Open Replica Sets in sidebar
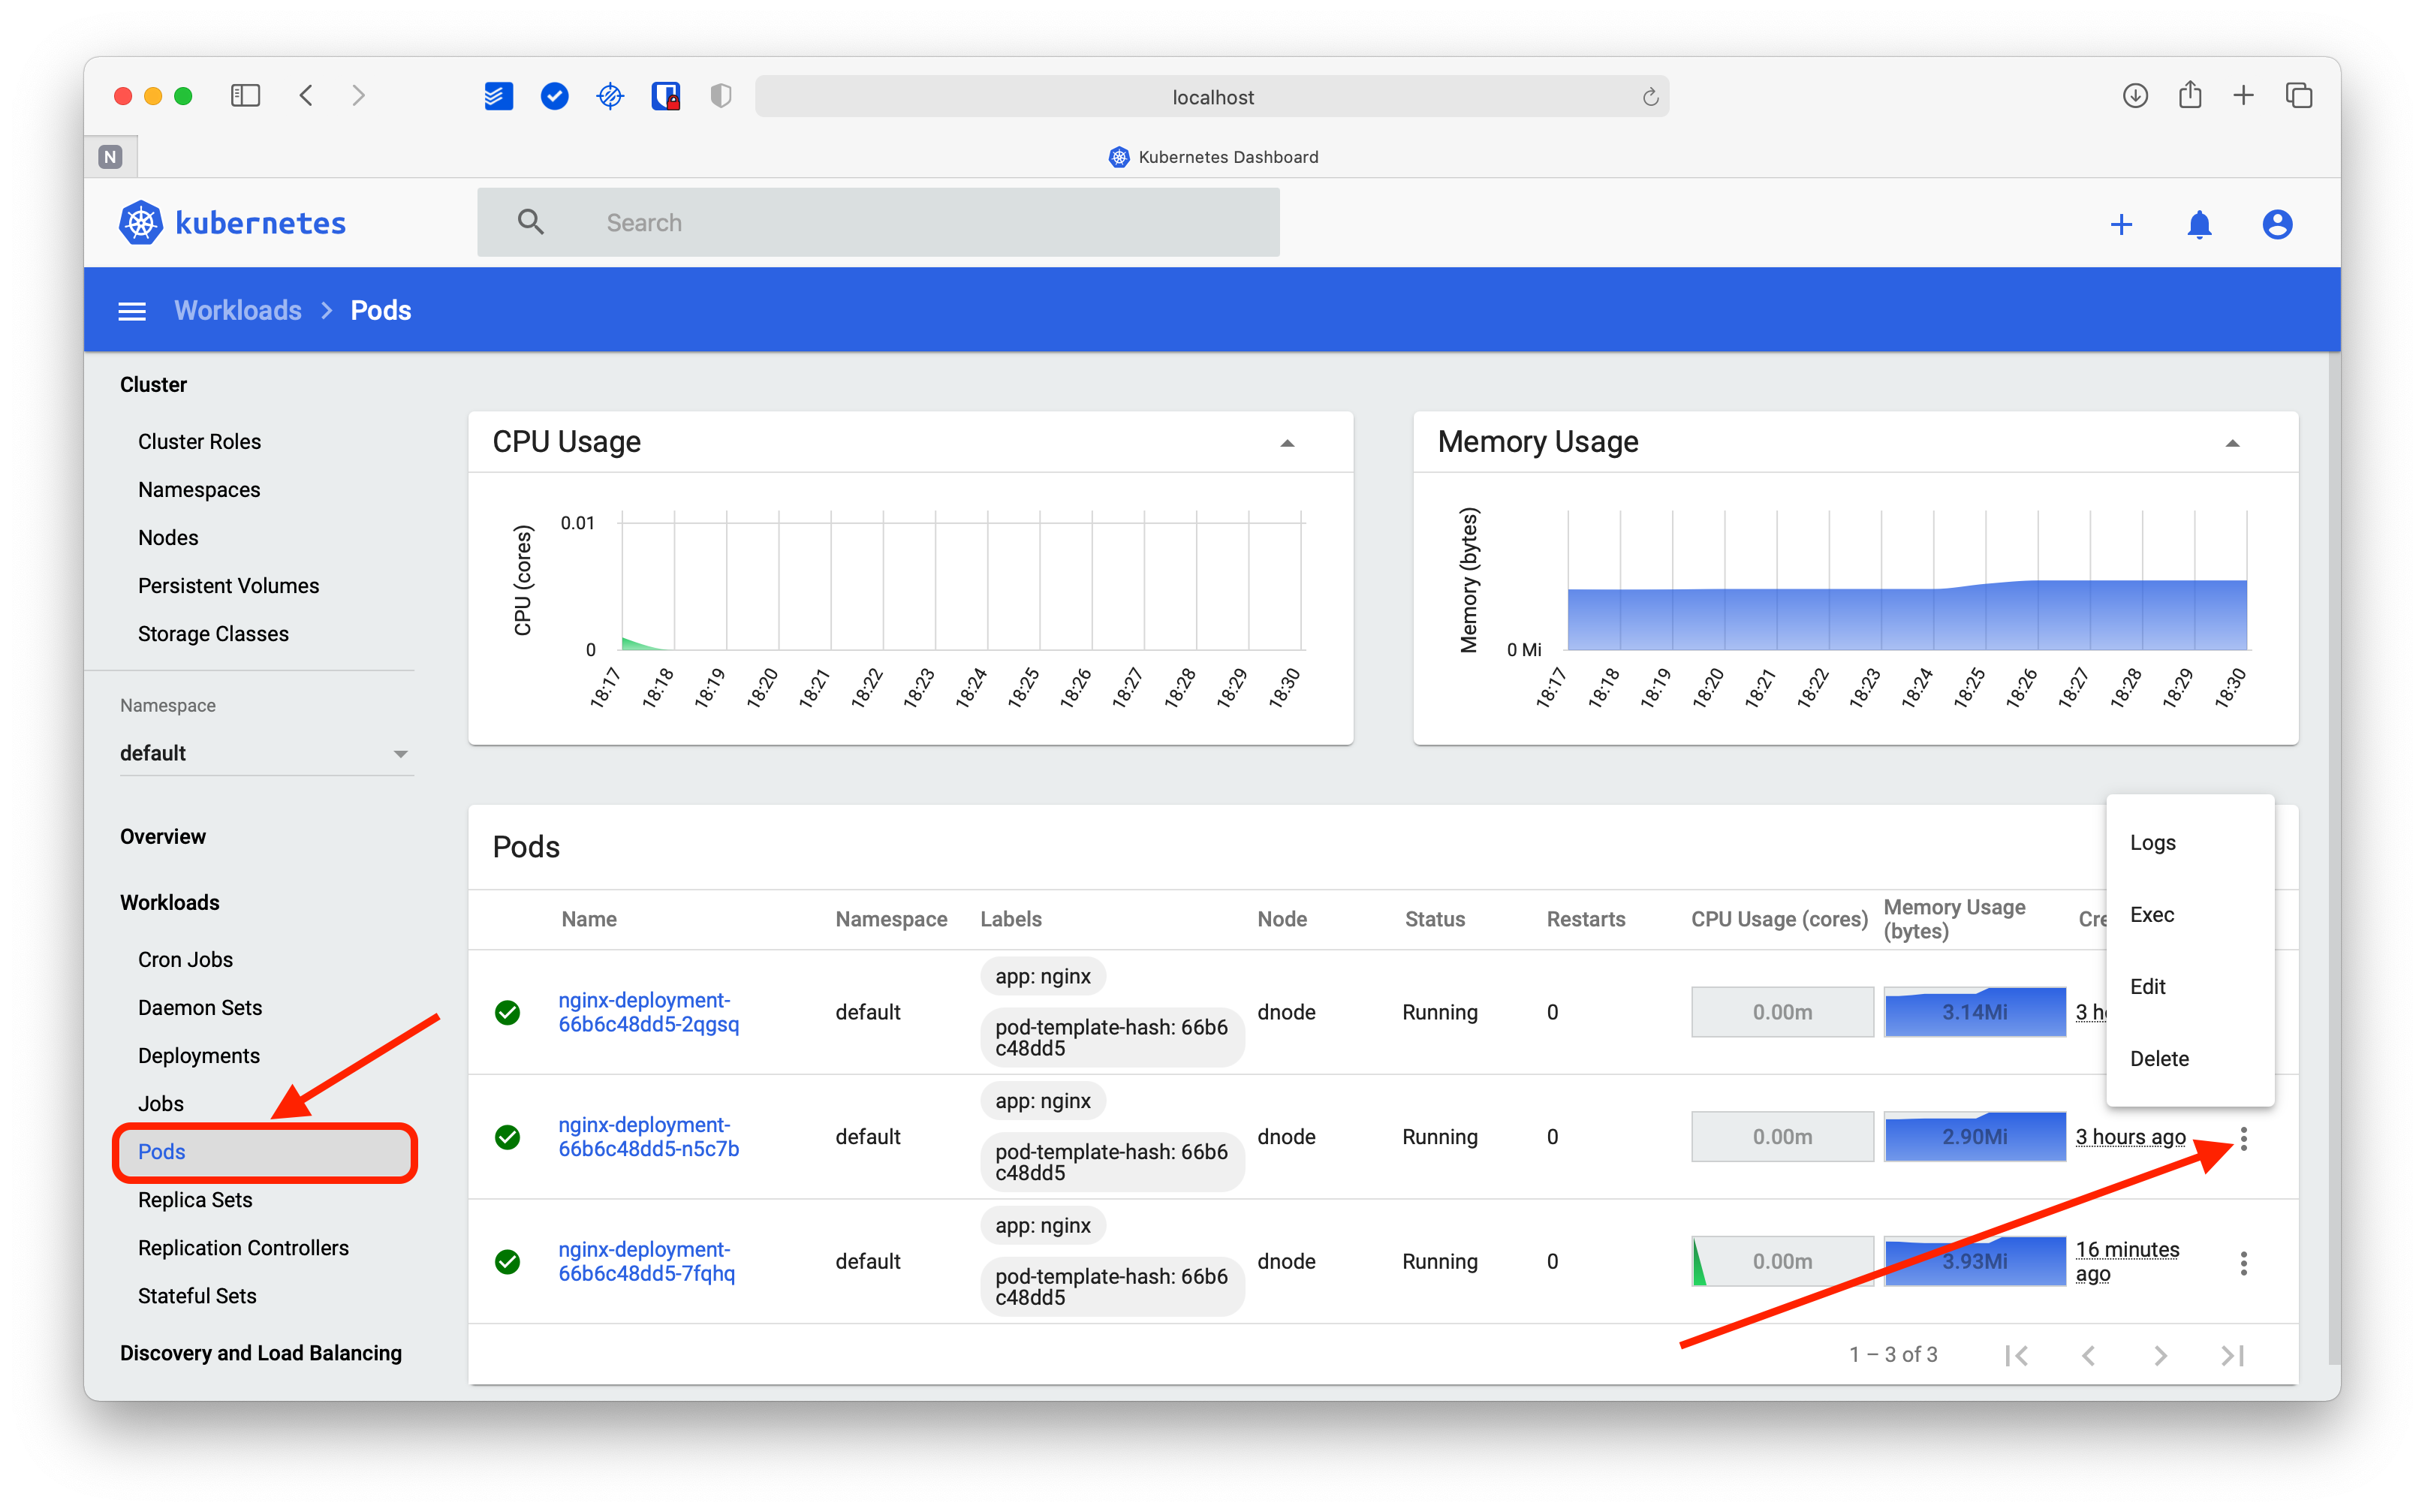Image resolution: width=2425 pixels, height=1512 pixels. [195, 1200]
